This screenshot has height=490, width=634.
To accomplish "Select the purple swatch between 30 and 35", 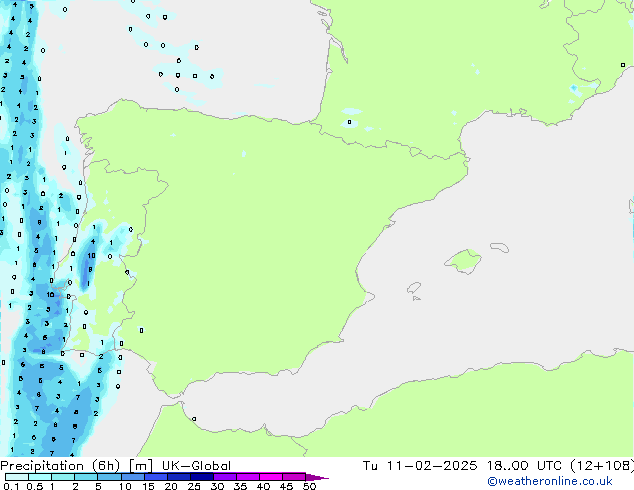I will [224, 477].
